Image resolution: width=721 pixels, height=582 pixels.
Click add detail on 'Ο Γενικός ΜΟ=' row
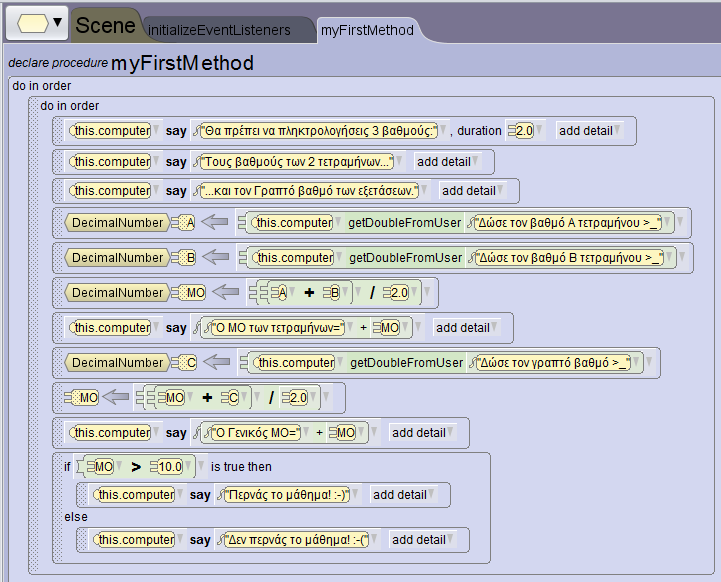click(x=422, y=433)
